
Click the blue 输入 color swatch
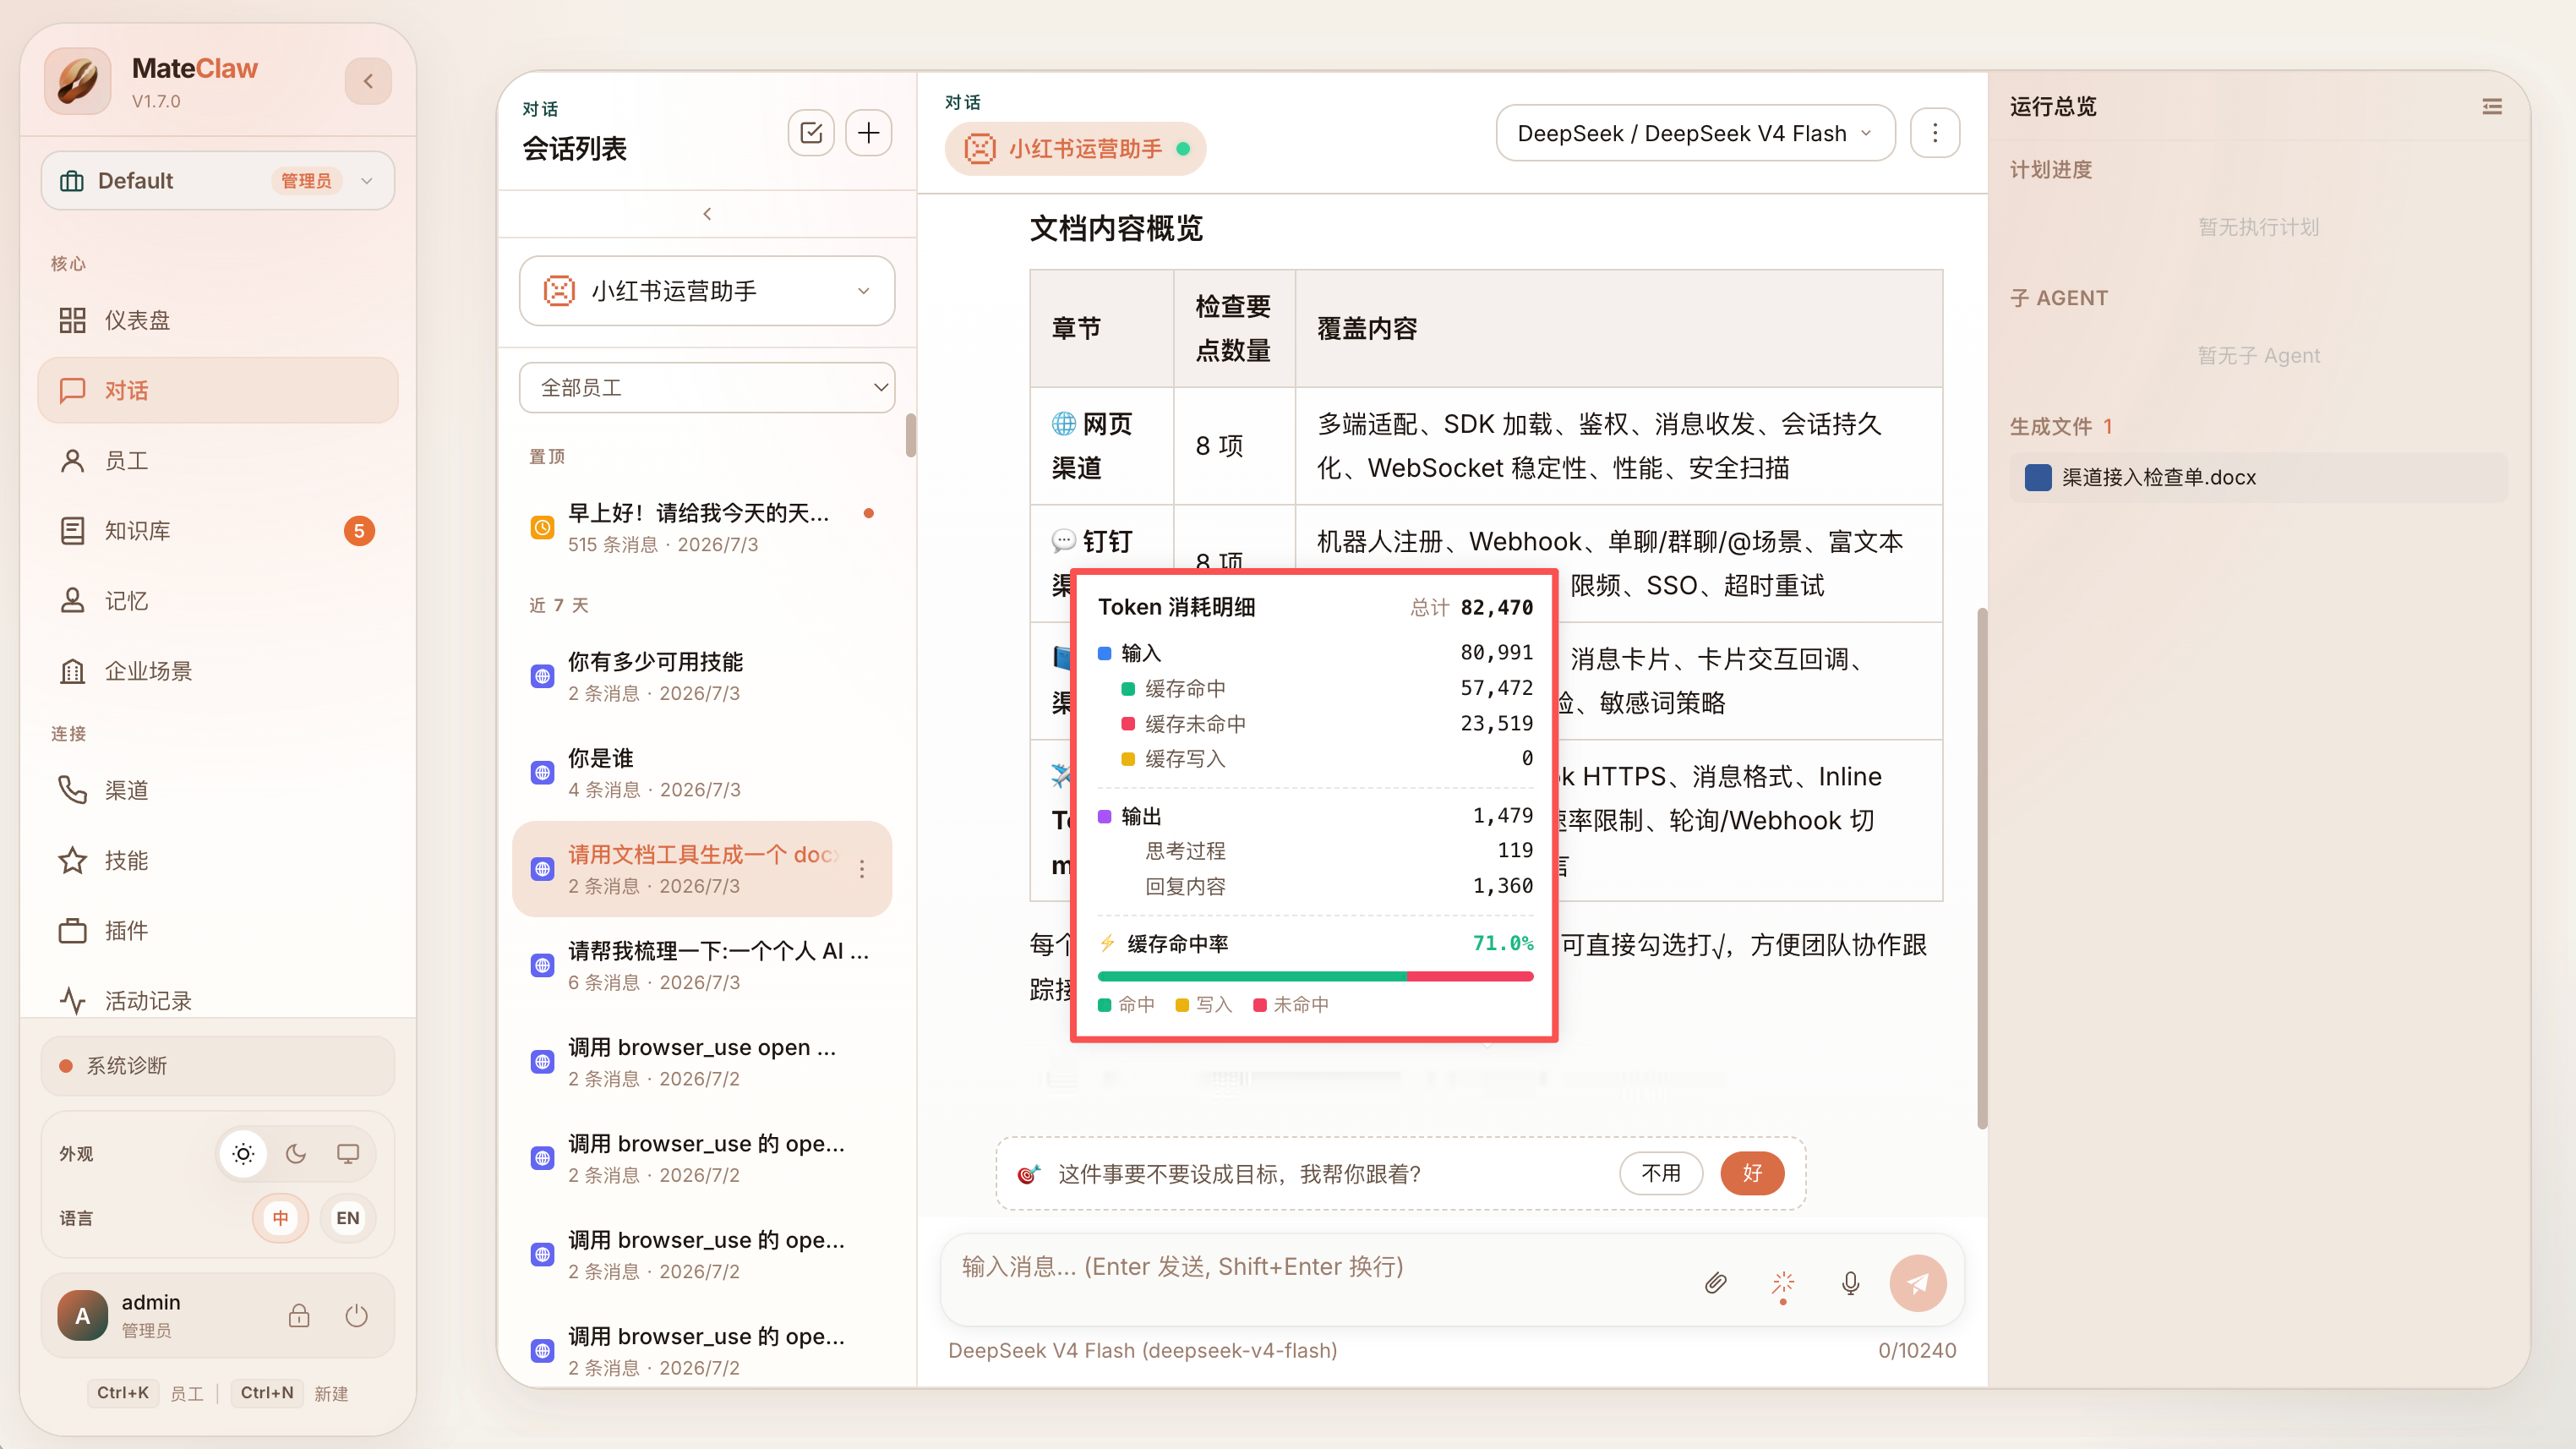[x=1105, y=653]
